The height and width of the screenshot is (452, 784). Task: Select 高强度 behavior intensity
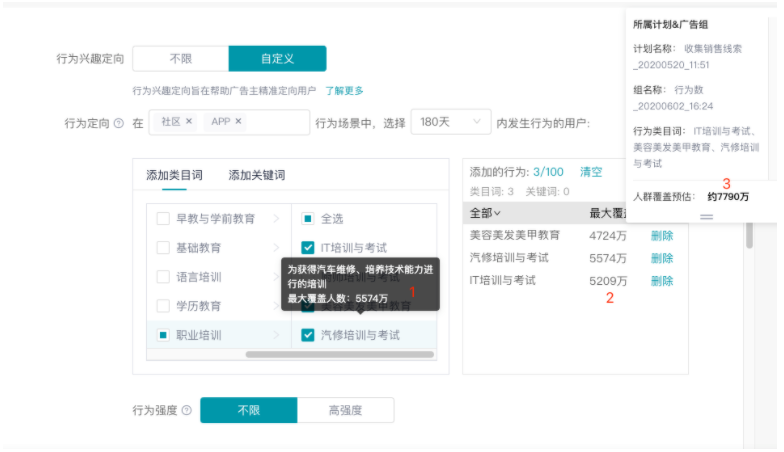[346, 410]
